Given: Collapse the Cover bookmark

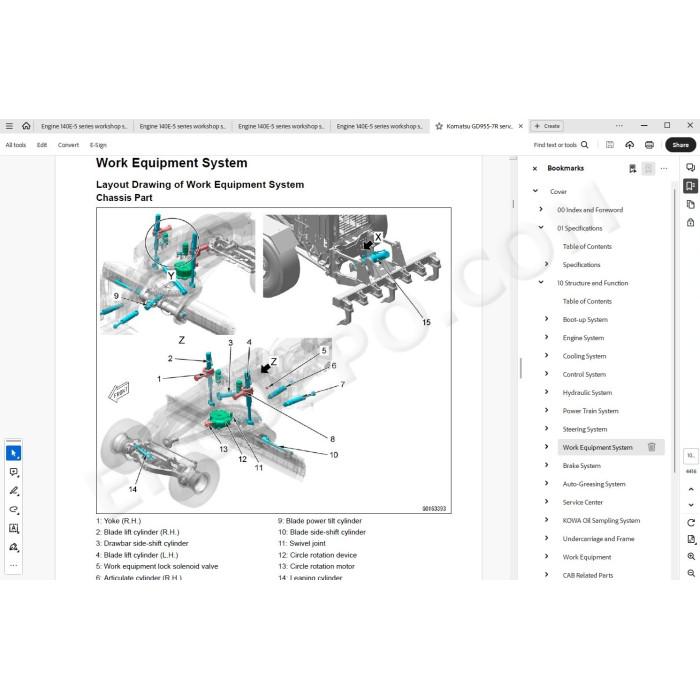Looking at the screenshot, I should click(x=535, y=191).
